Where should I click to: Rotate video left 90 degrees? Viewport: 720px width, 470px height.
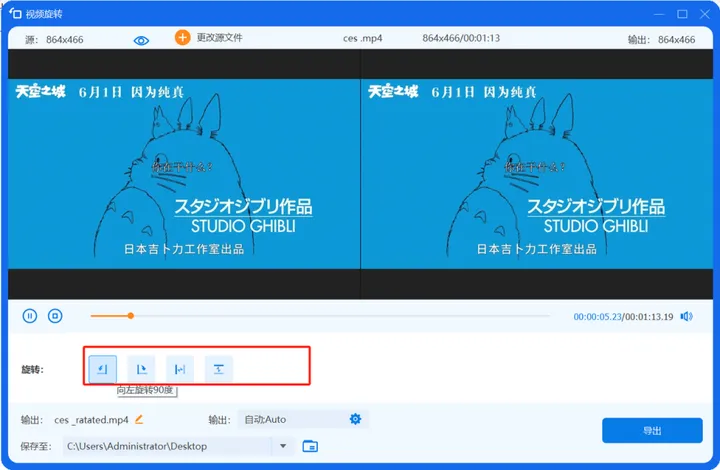(102, 369)
